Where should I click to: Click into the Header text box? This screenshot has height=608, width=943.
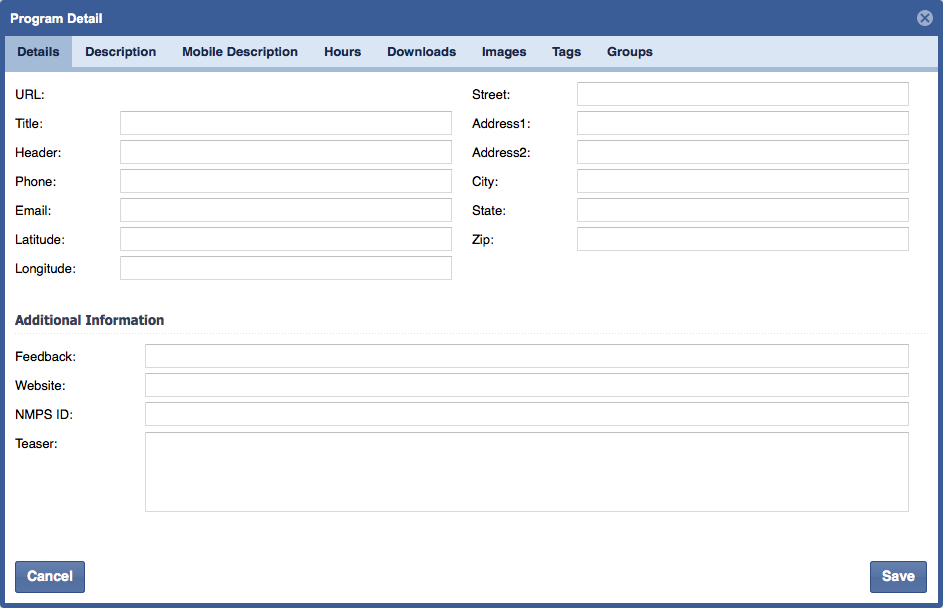click(286, 152)
